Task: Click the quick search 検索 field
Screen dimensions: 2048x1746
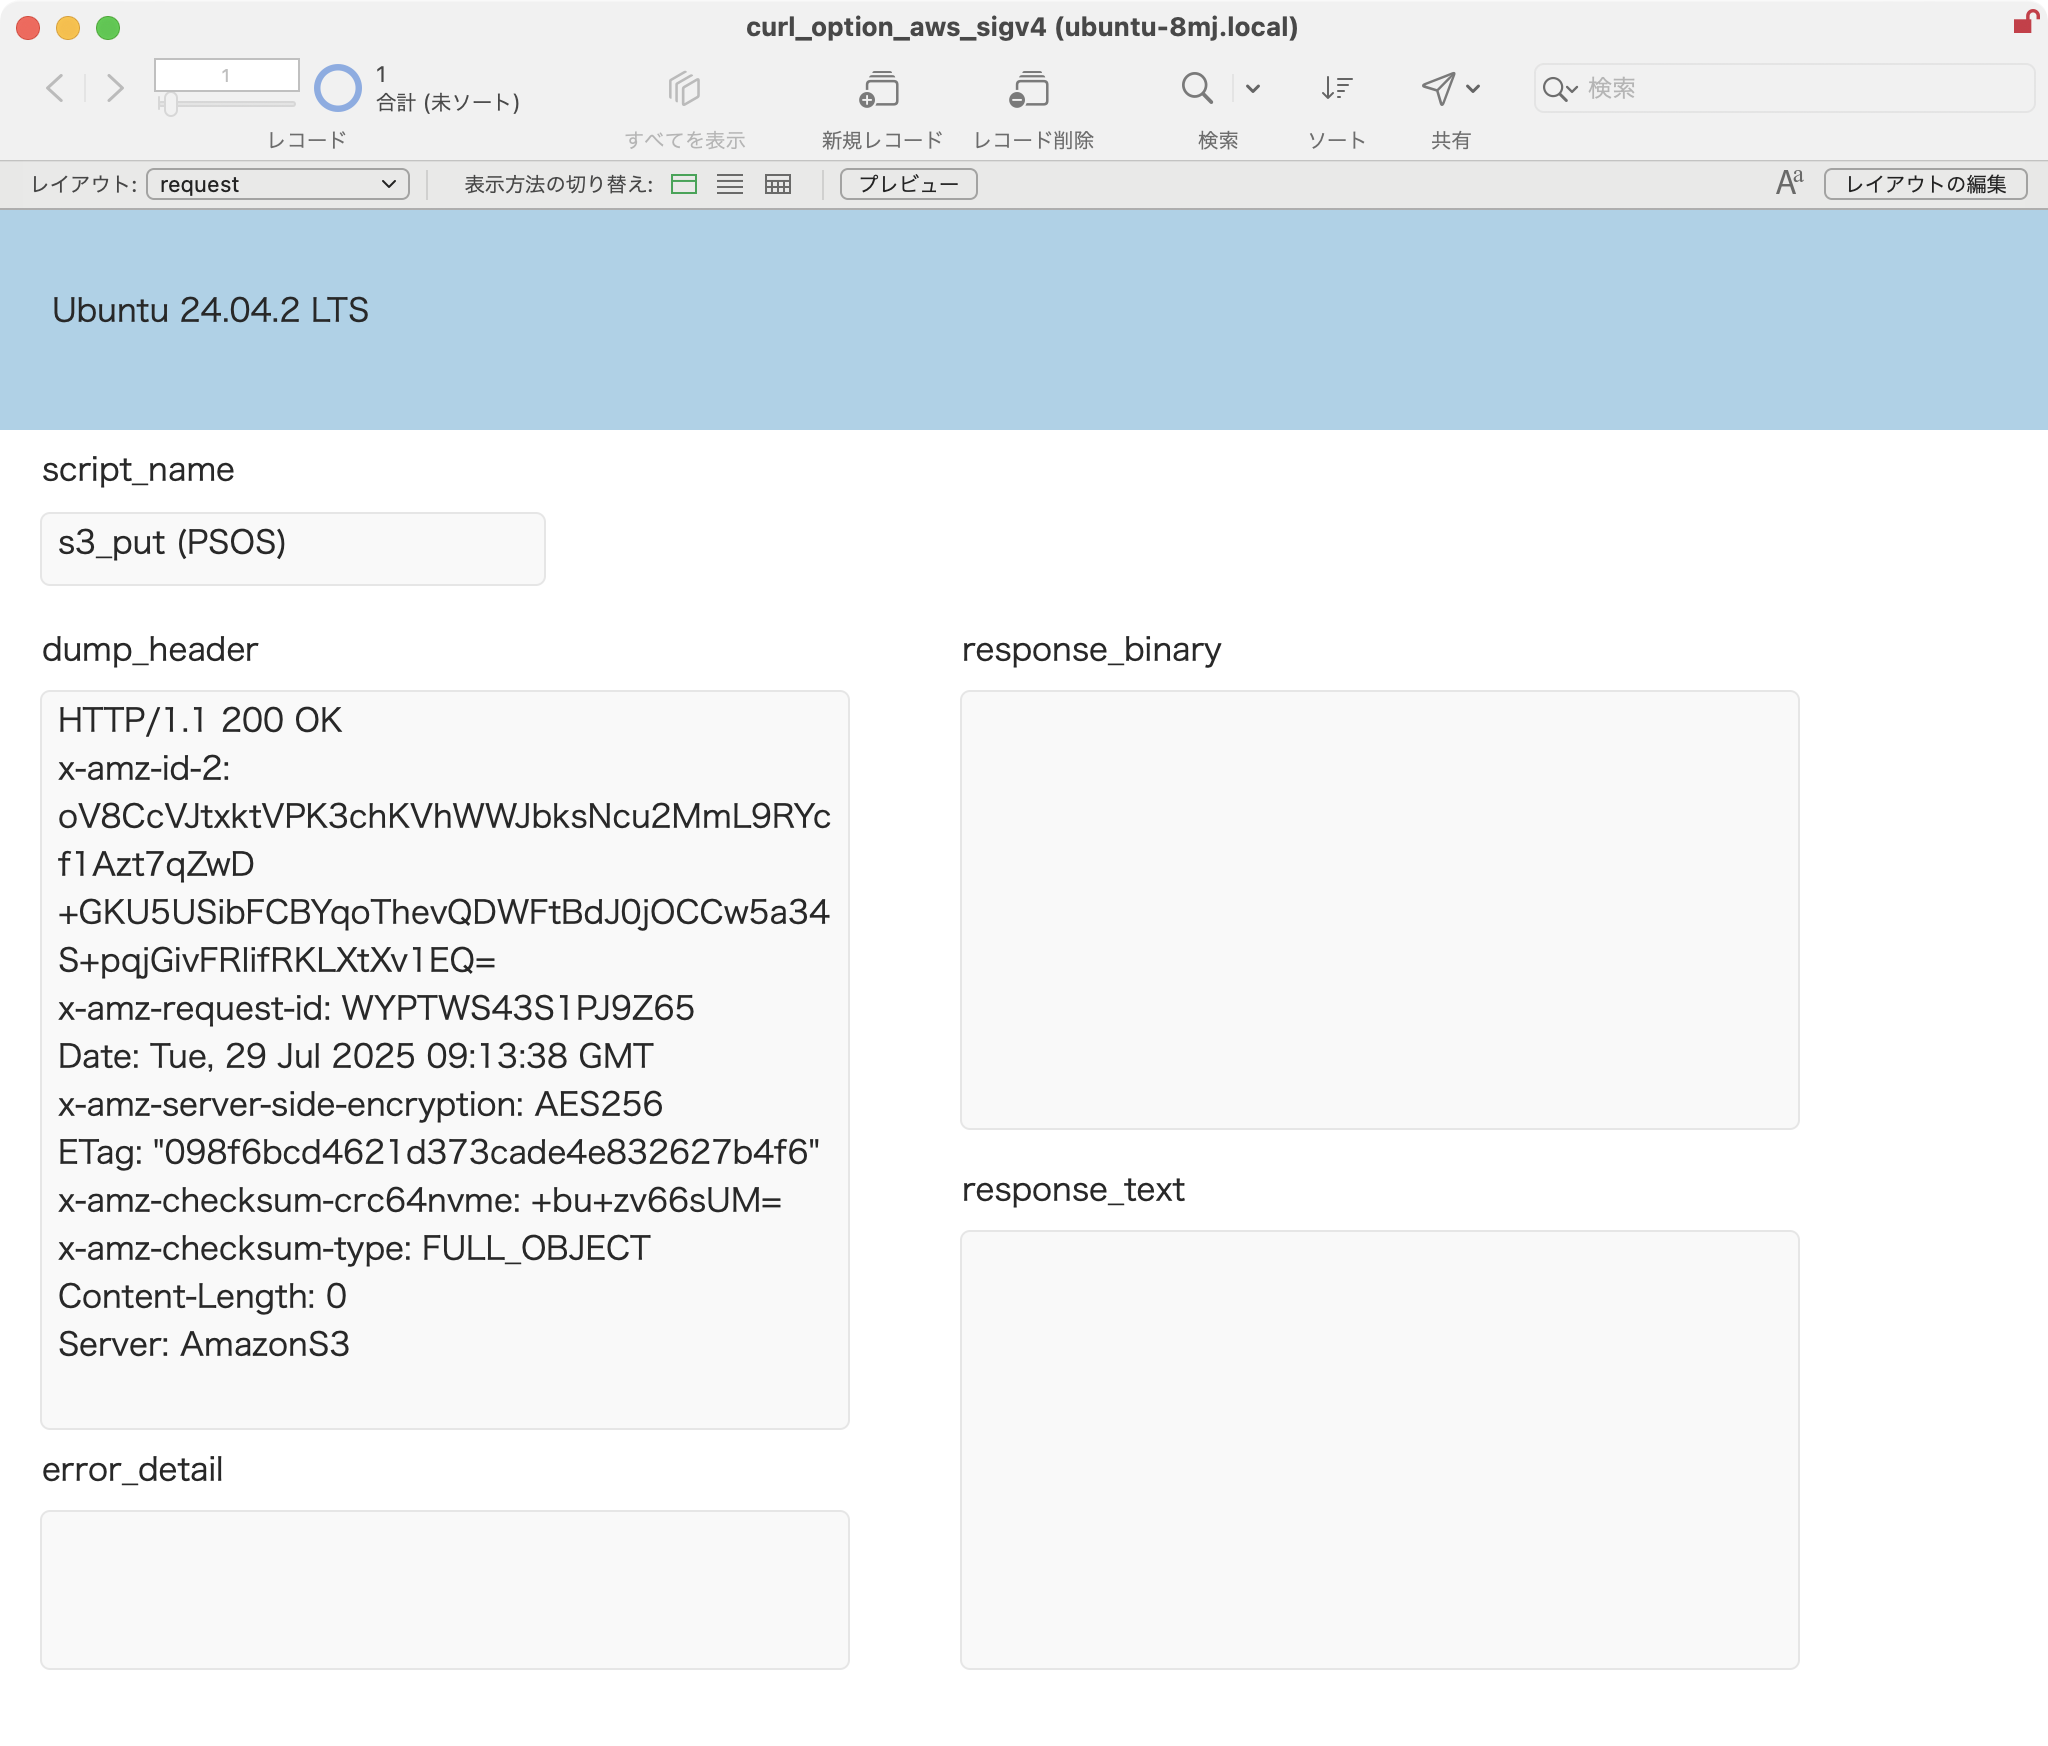Action: (1784, 88)
